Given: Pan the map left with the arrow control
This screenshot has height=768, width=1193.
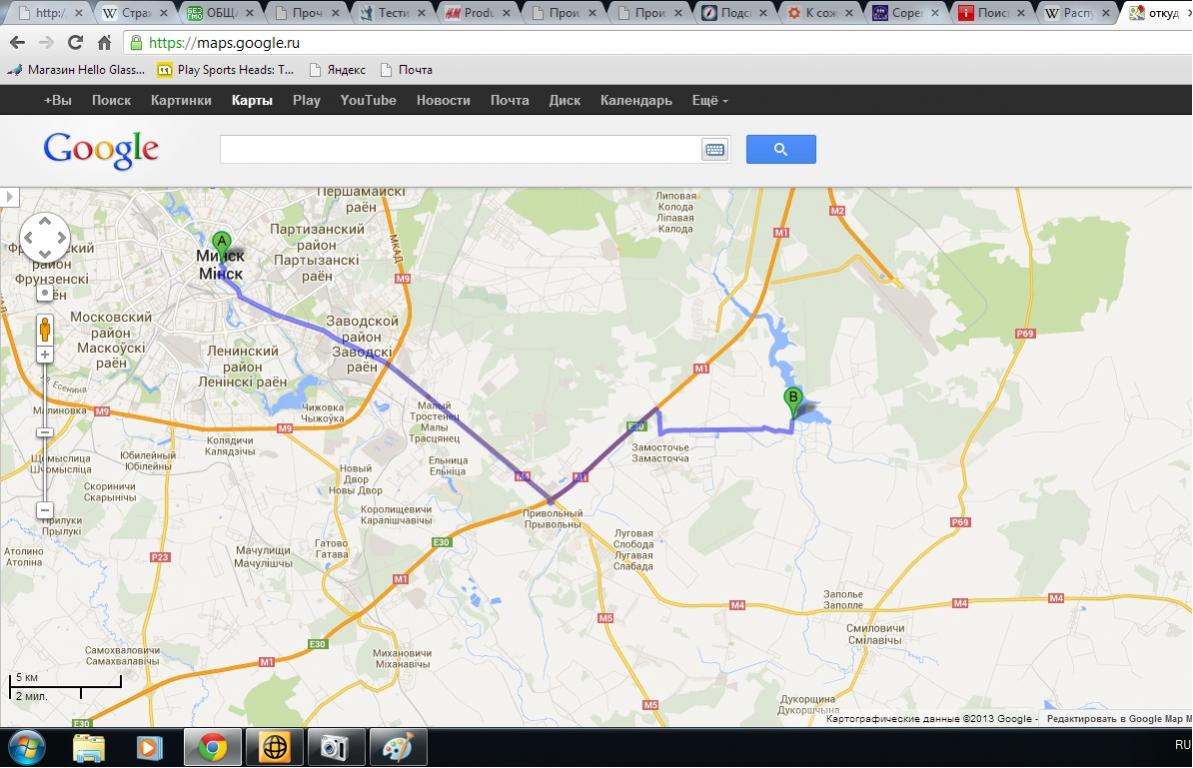Looking at the screenshot, I should click(28, 238).
